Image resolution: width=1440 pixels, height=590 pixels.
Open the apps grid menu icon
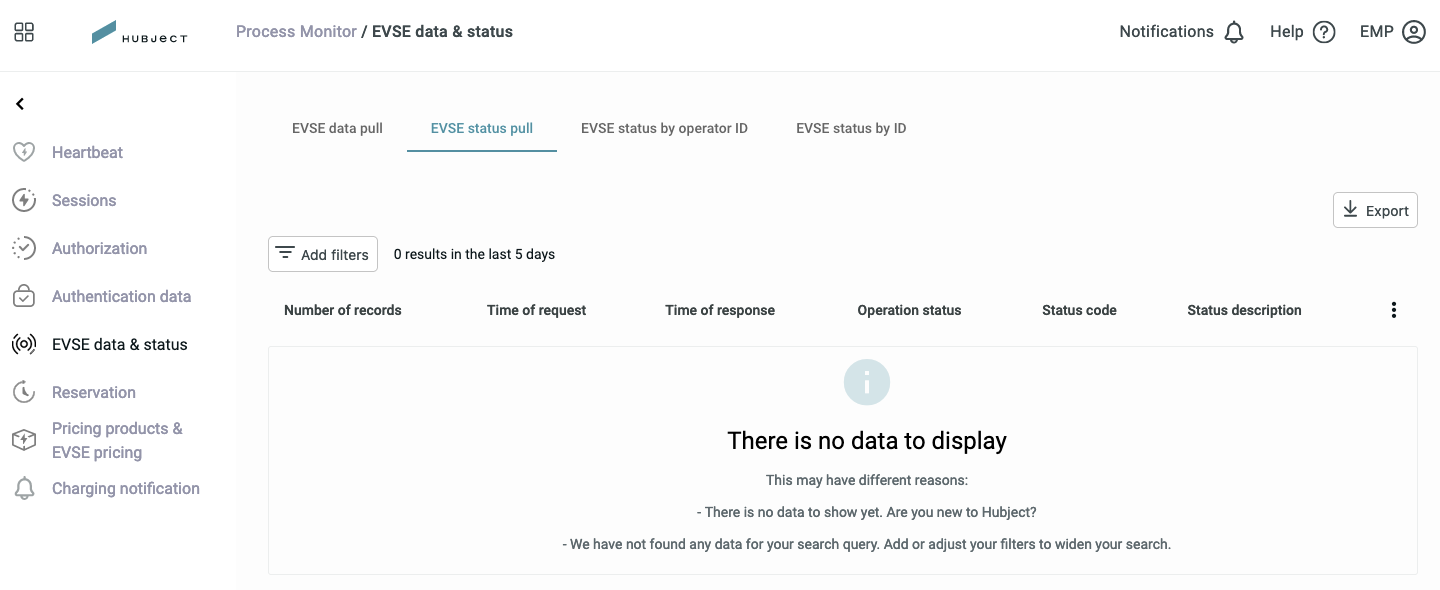(24, 32)
